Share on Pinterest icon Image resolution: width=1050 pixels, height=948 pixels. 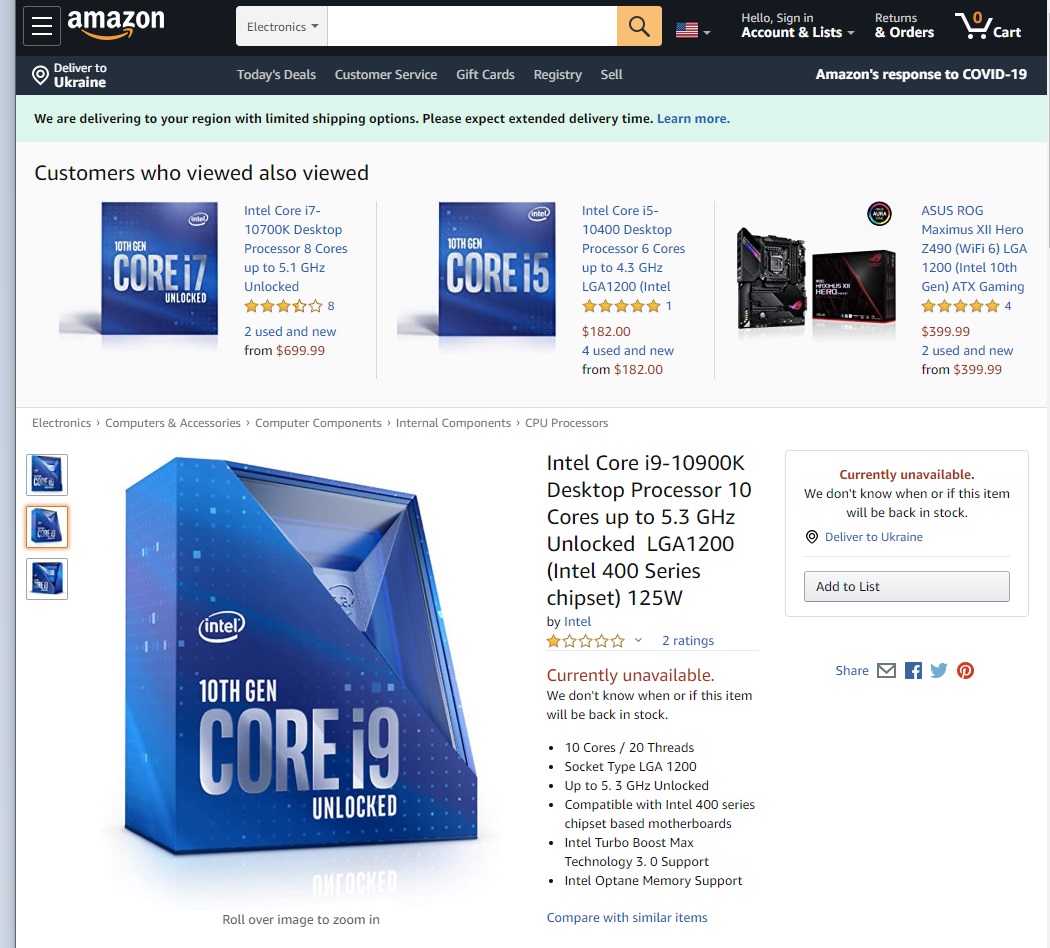pyautogui.click(x=965, y=670)
